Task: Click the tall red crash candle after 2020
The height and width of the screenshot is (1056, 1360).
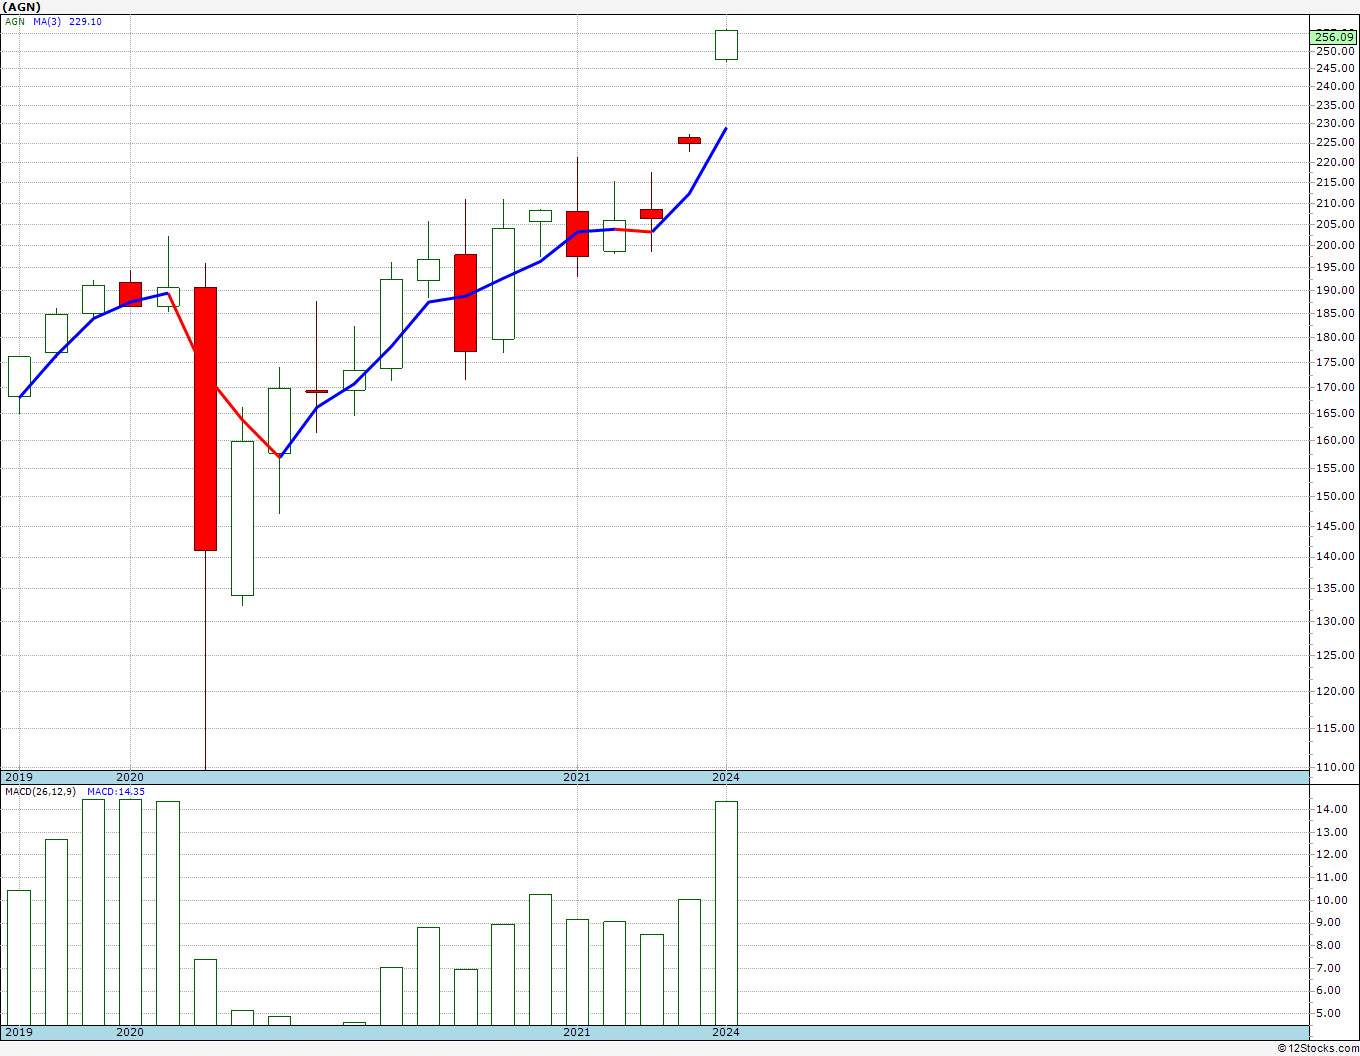Action: [x=205, y=419]
